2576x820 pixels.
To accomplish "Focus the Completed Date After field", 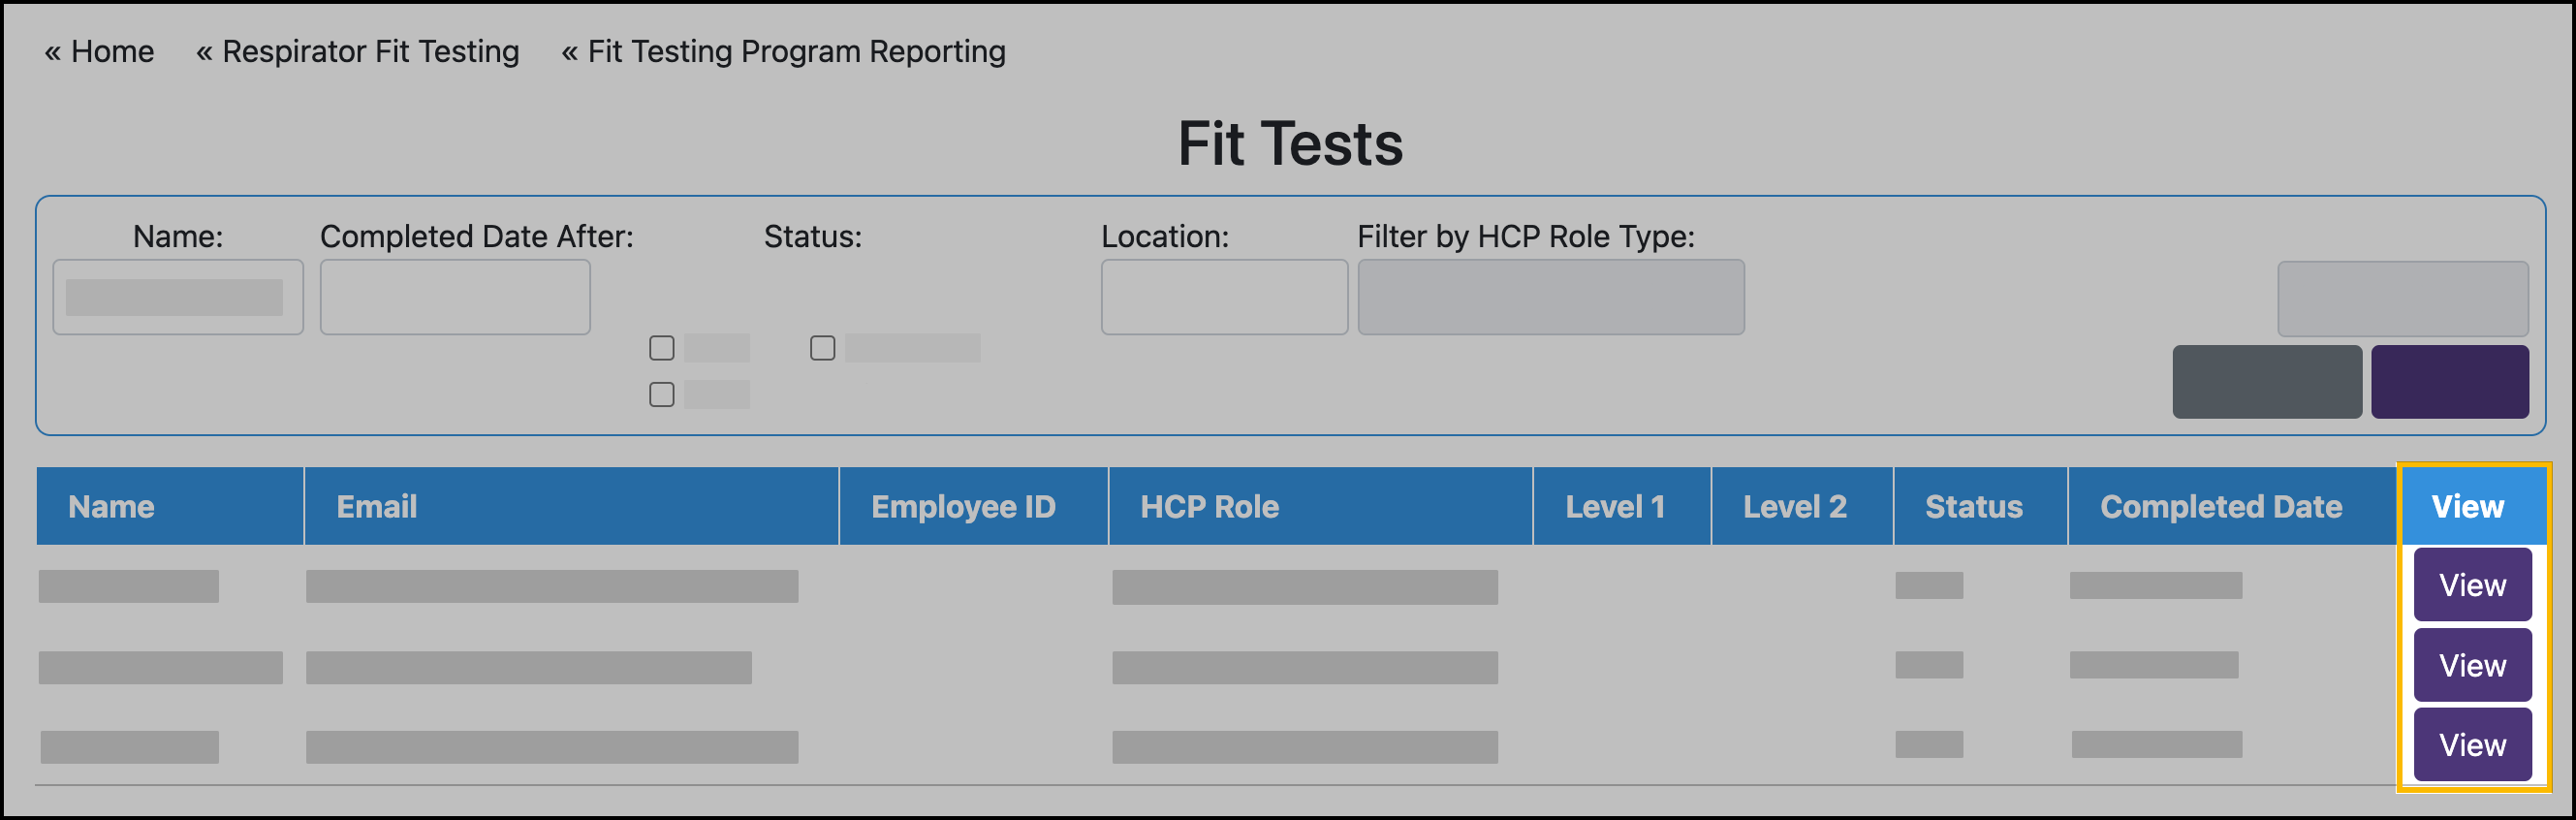I will click(454, 297).
